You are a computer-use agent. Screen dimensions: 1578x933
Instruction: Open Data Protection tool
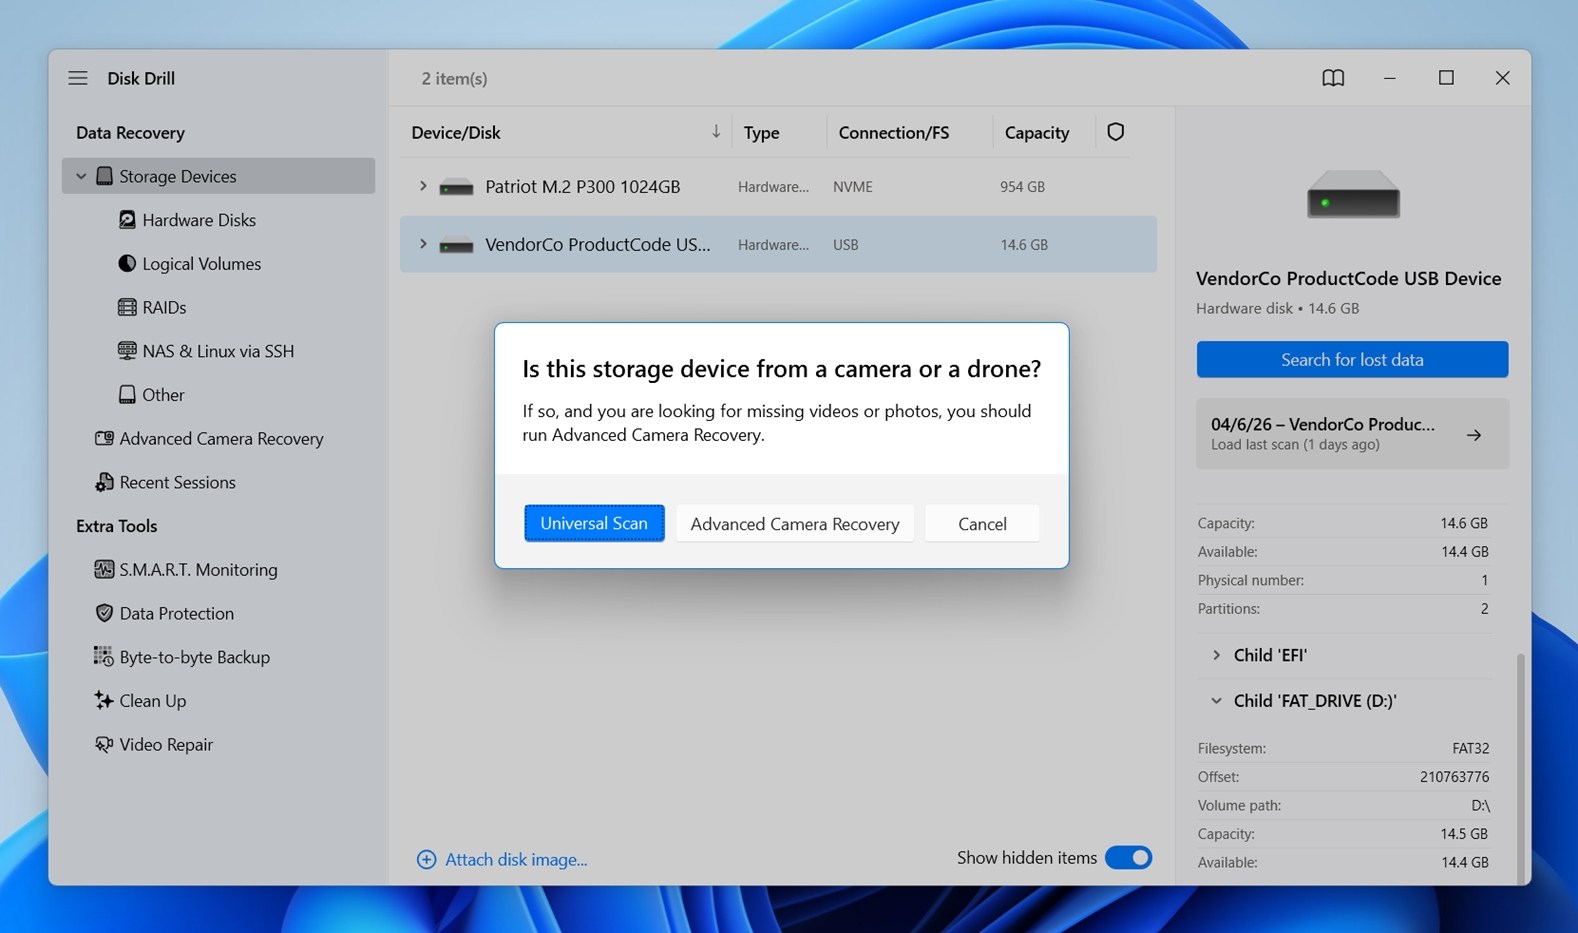click(x=176, y=613)
